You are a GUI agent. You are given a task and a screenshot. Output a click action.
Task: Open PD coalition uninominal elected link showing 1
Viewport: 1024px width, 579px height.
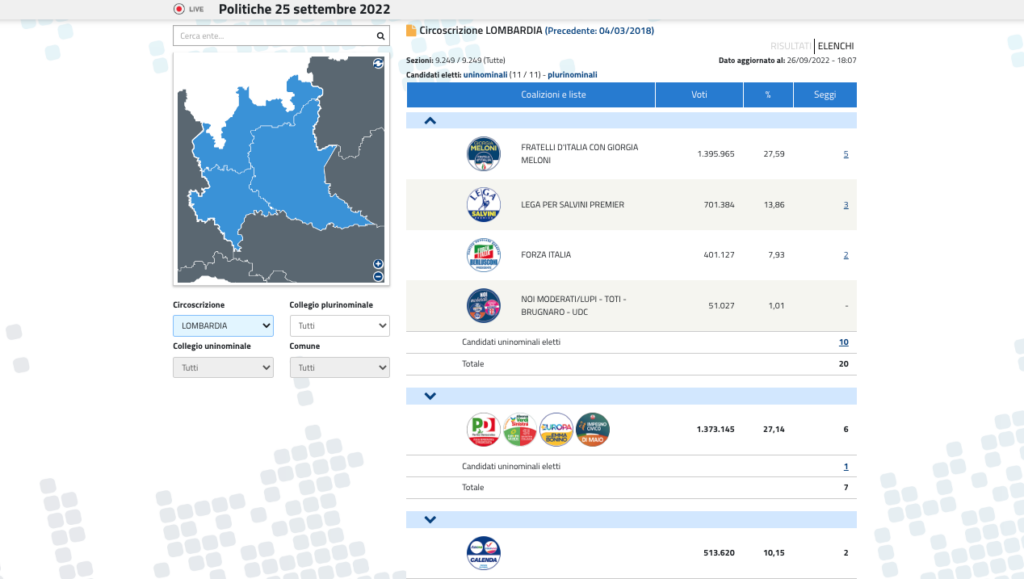click(846, 466)
